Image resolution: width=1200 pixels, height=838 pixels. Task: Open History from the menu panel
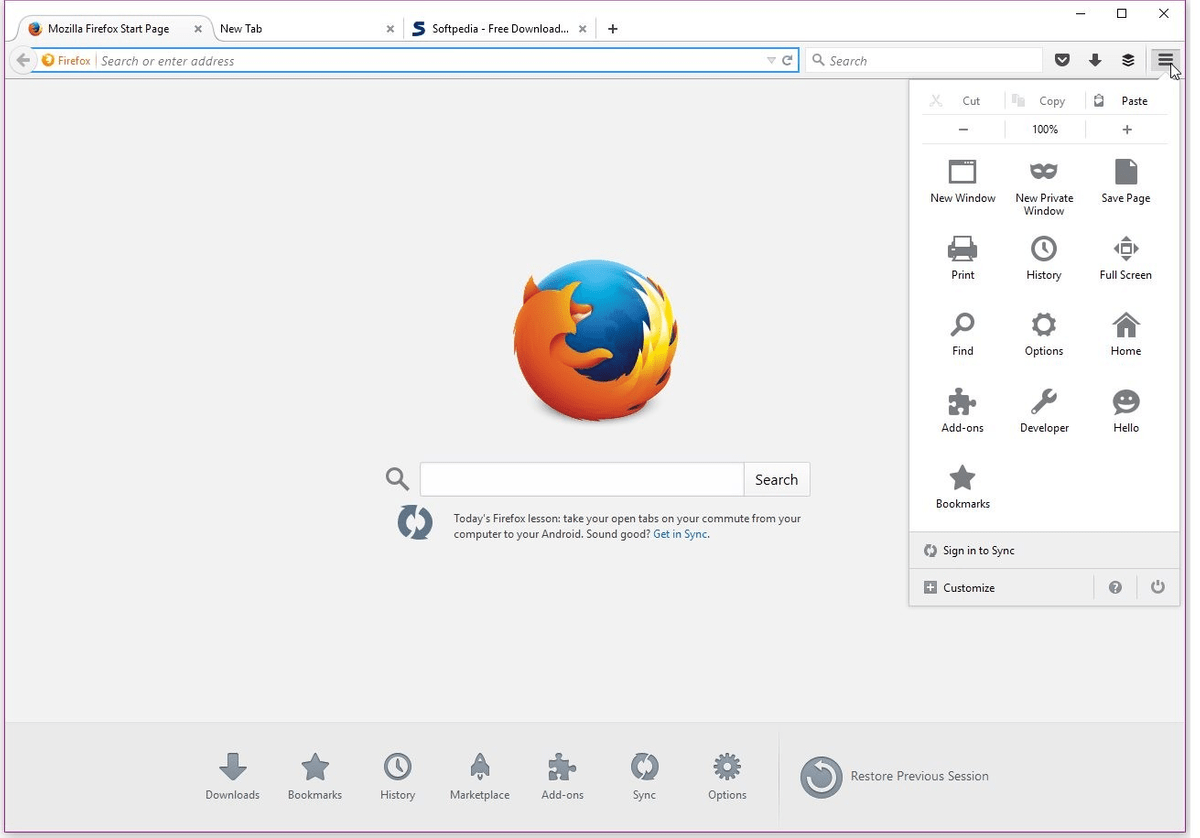pos(1044,258)
